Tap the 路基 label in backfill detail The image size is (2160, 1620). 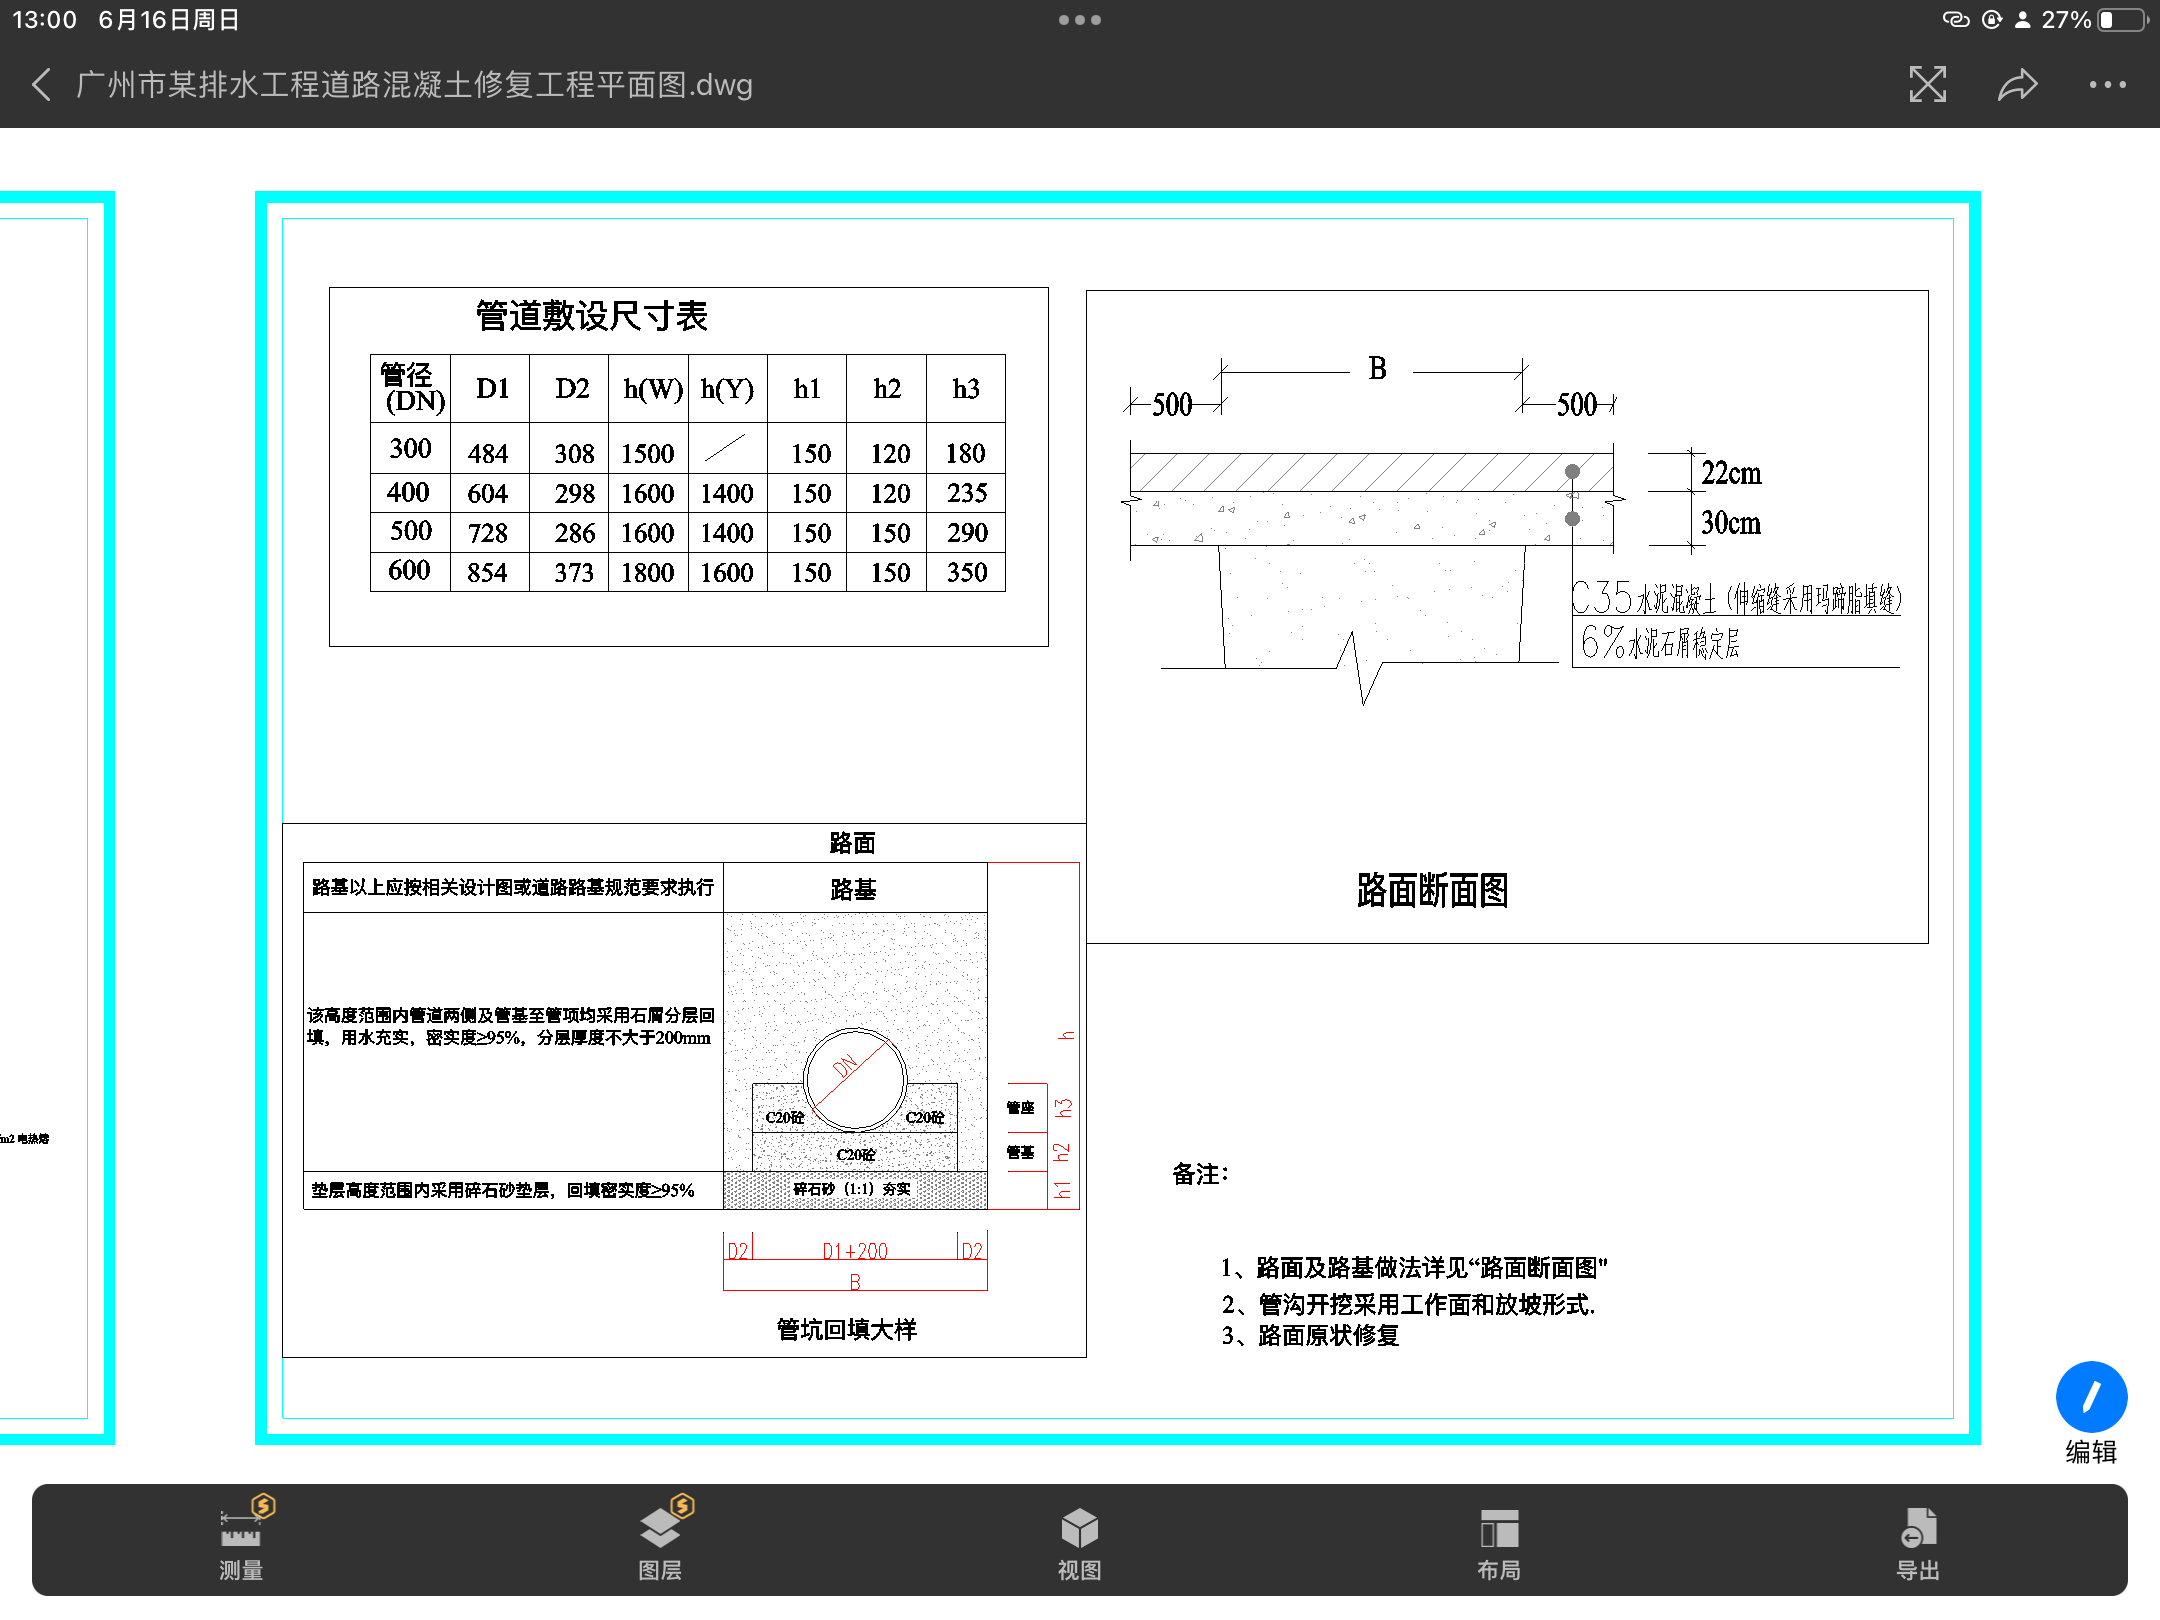point(853,889)
